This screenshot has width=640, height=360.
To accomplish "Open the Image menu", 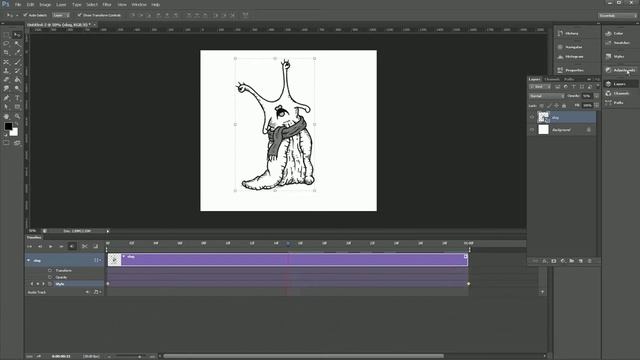I will click(x=45, y=4).
